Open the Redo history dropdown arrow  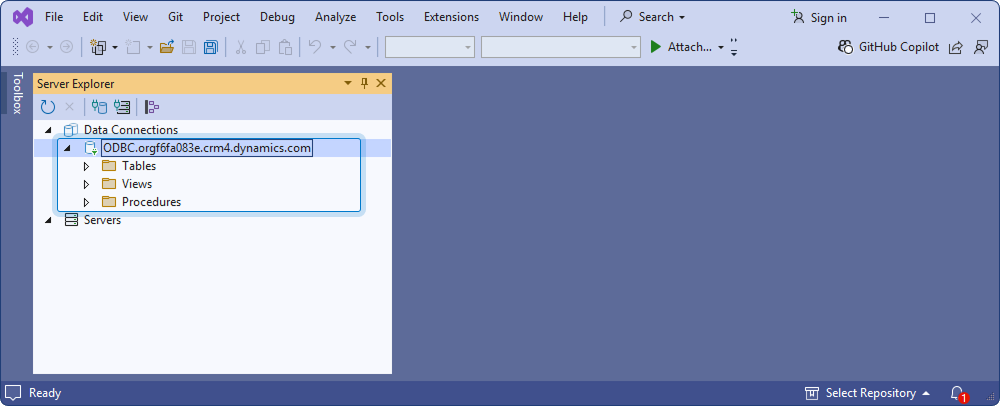coord(367,47)
